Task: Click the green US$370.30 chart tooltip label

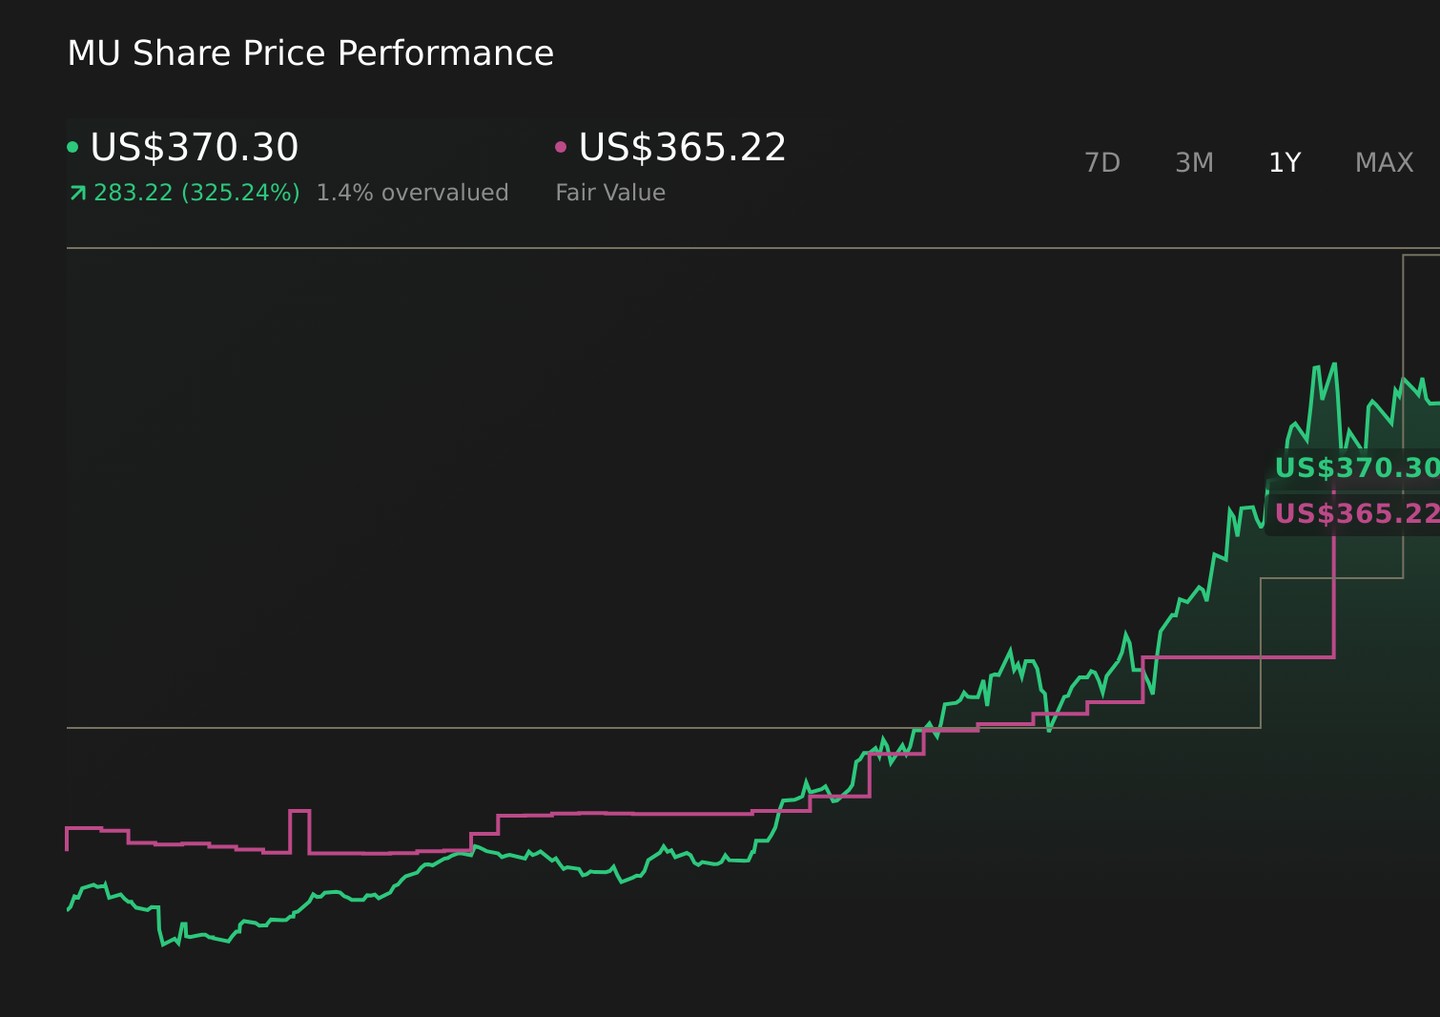Action: pos(1357,467)
